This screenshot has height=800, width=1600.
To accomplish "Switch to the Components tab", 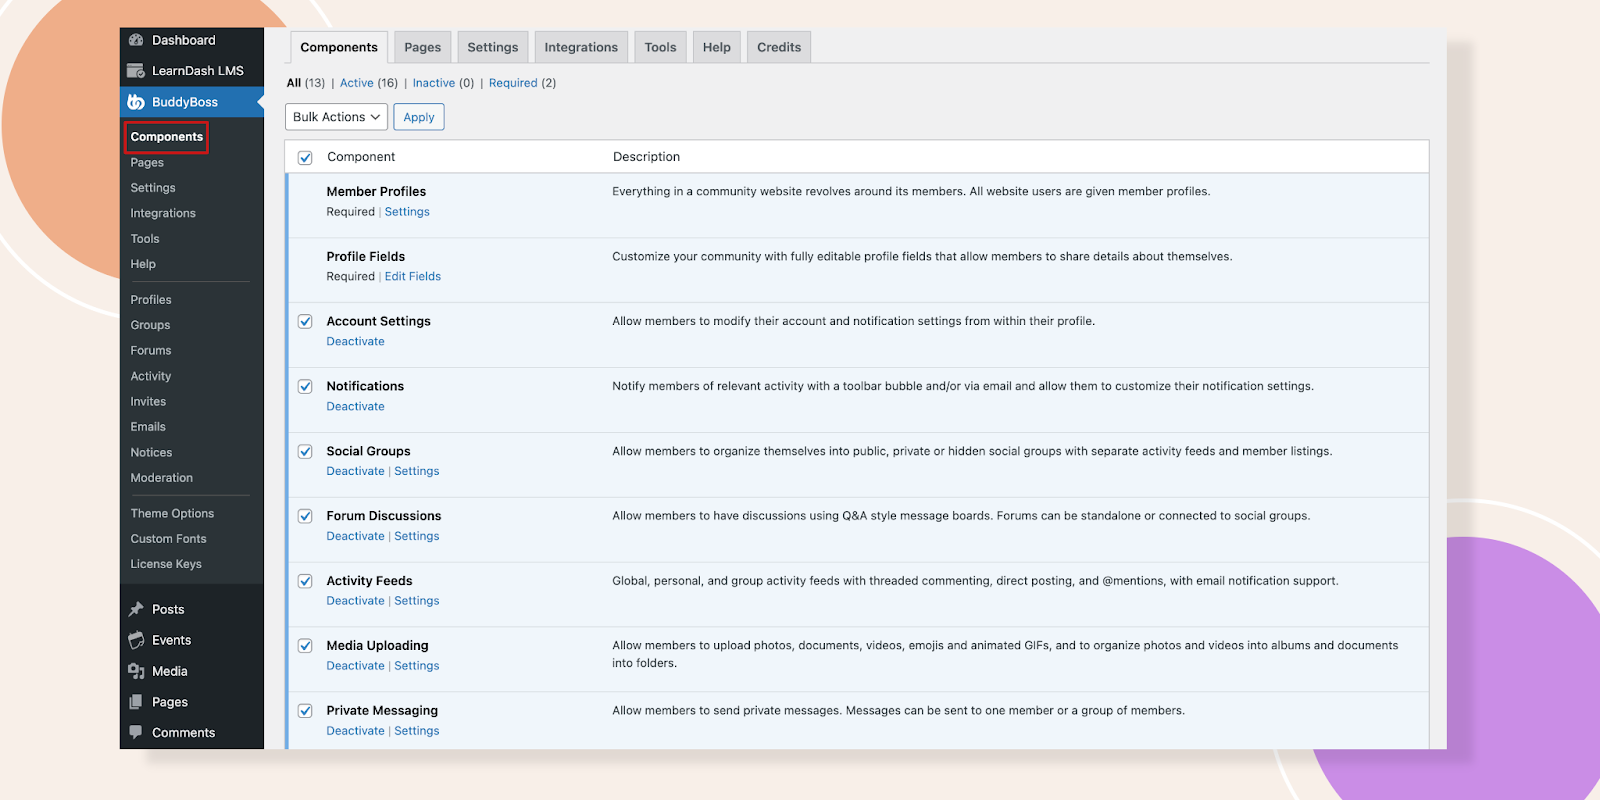I will (339, 47).
